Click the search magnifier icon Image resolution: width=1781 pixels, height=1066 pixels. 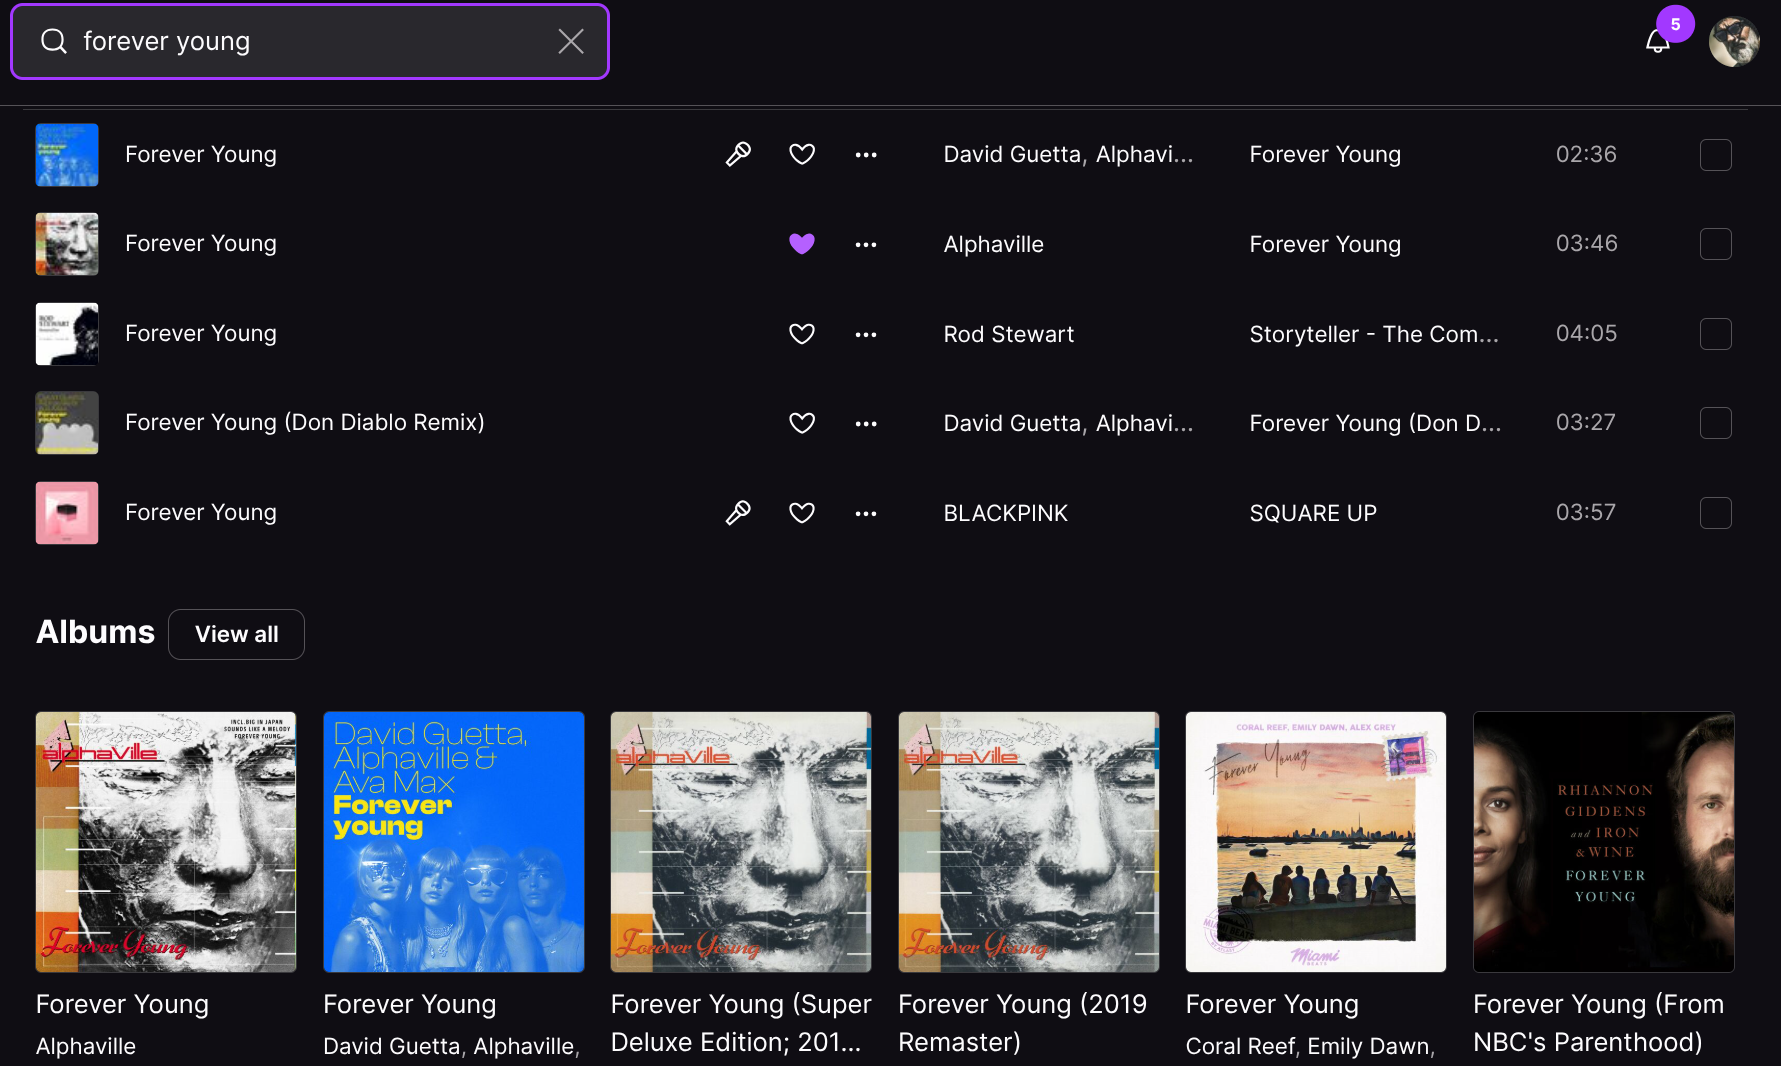[53, 41]
